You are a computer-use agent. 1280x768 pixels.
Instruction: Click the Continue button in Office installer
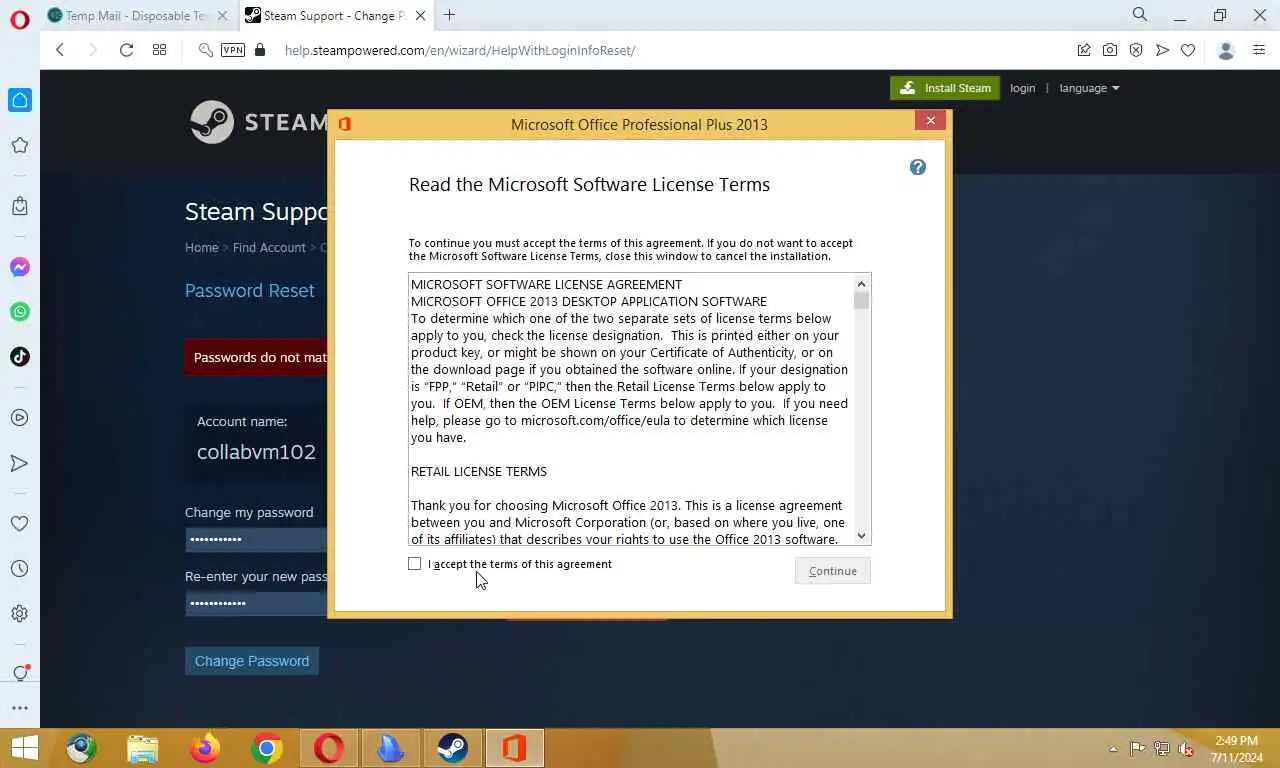tap(833, 571)
